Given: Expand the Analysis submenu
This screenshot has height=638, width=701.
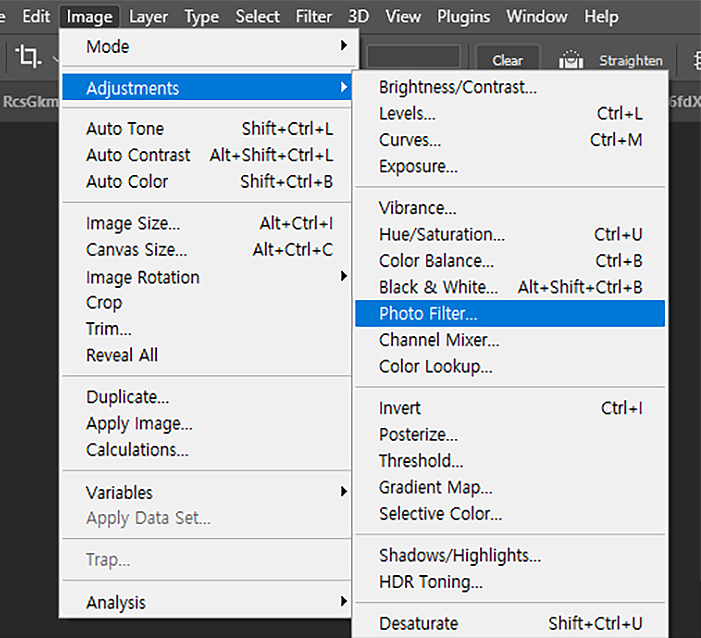Looking at the screenshot, I should (206, 602).
